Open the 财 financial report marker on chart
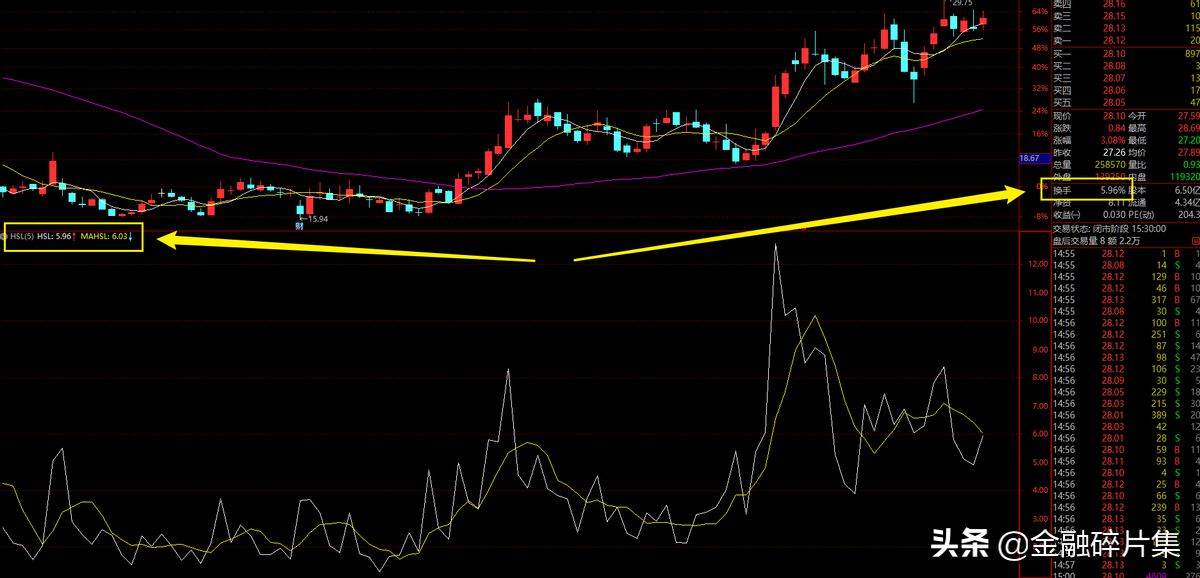This screenshot has width=1200, height=578. click(299, 226)
